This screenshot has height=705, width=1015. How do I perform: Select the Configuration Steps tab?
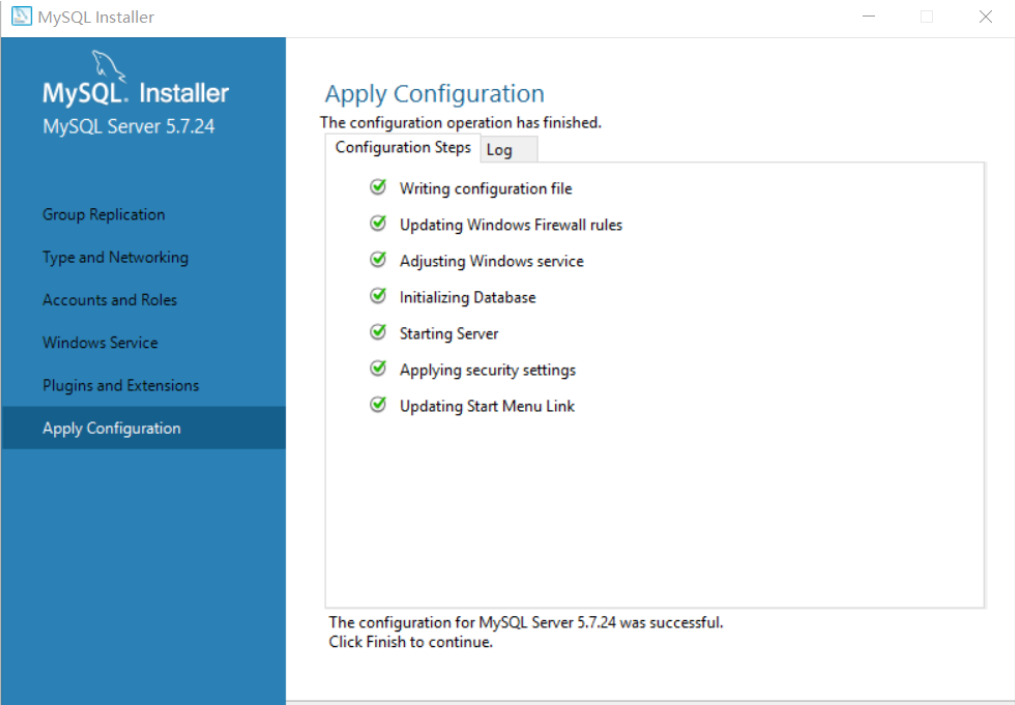(x=402, y=147)
